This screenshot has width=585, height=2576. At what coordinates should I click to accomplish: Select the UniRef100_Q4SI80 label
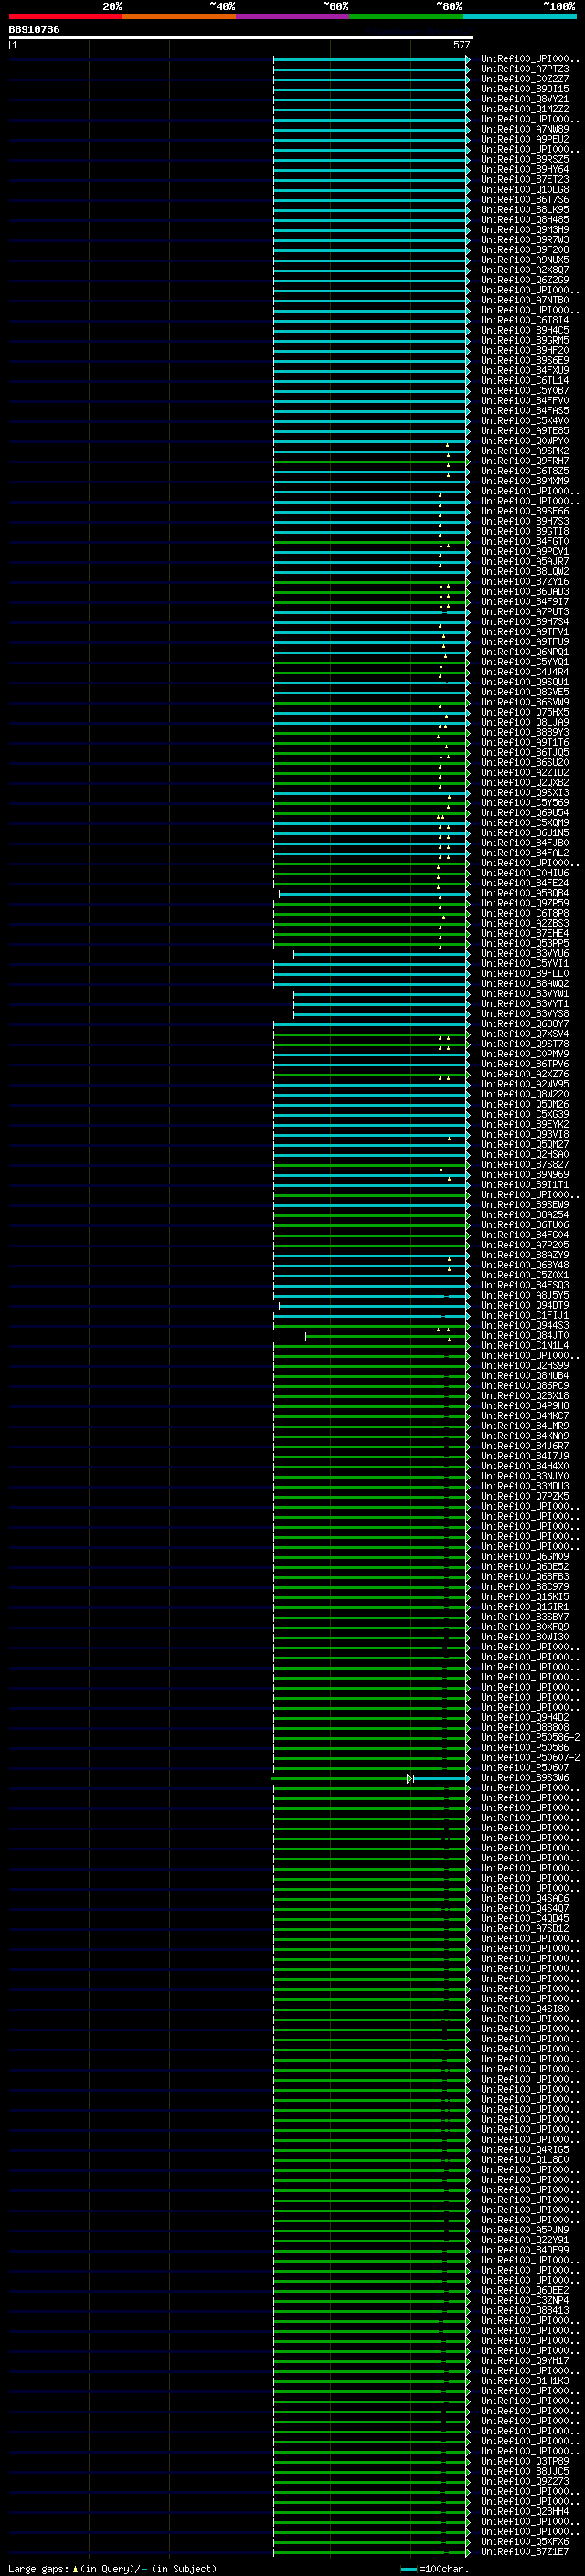point(524,2009)
